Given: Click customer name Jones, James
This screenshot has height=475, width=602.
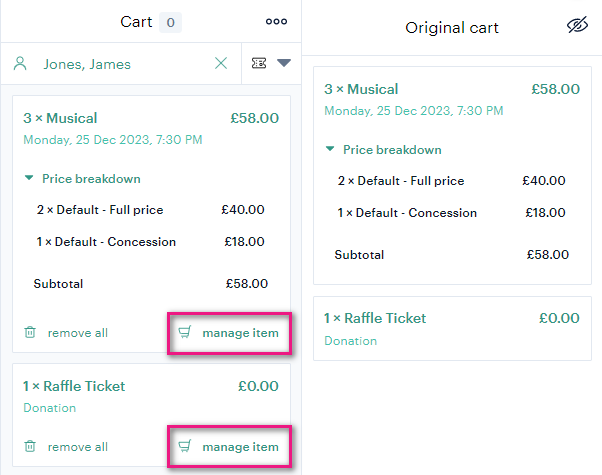Looking at the screenshot, I should 87,64.
